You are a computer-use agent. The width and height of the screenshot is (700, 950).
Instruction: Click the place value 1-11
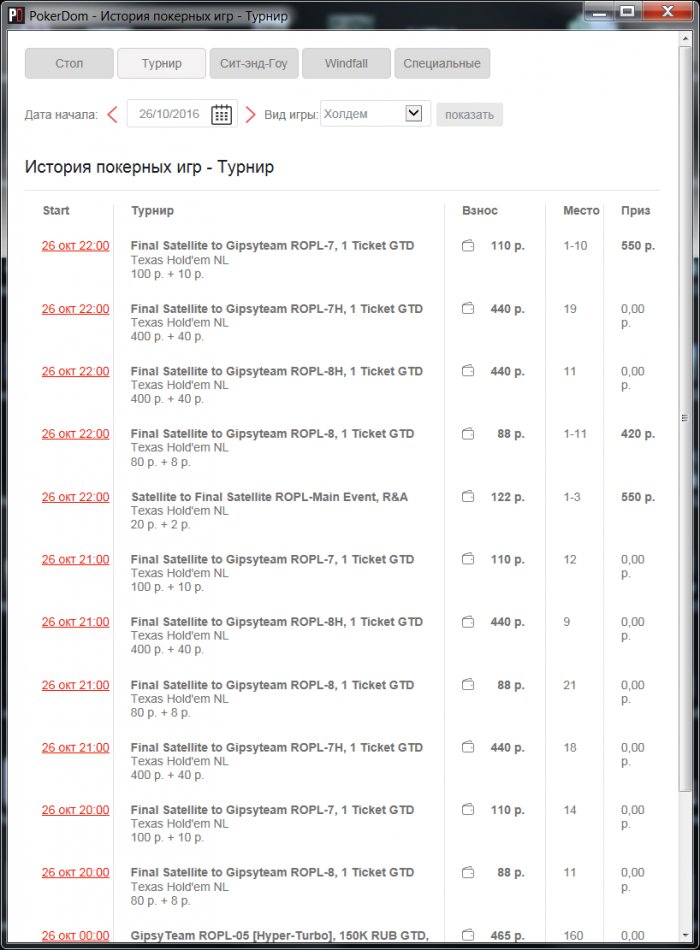click(575, 434)
